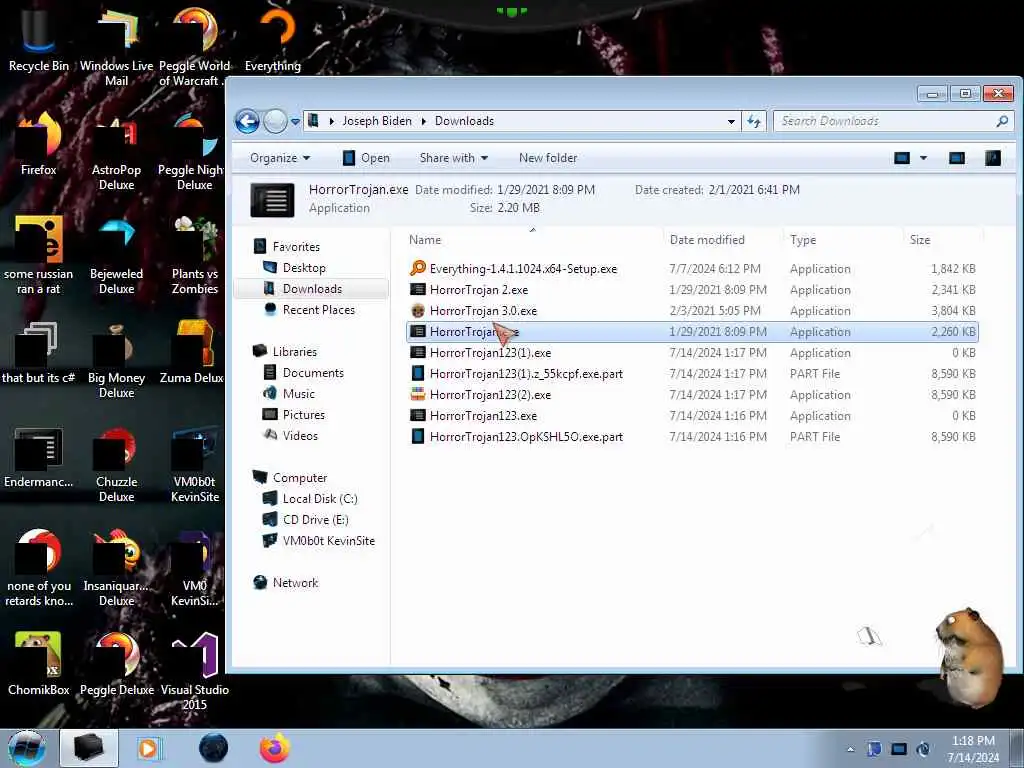Expand the view options dropdown arrow

click(923, 158)
